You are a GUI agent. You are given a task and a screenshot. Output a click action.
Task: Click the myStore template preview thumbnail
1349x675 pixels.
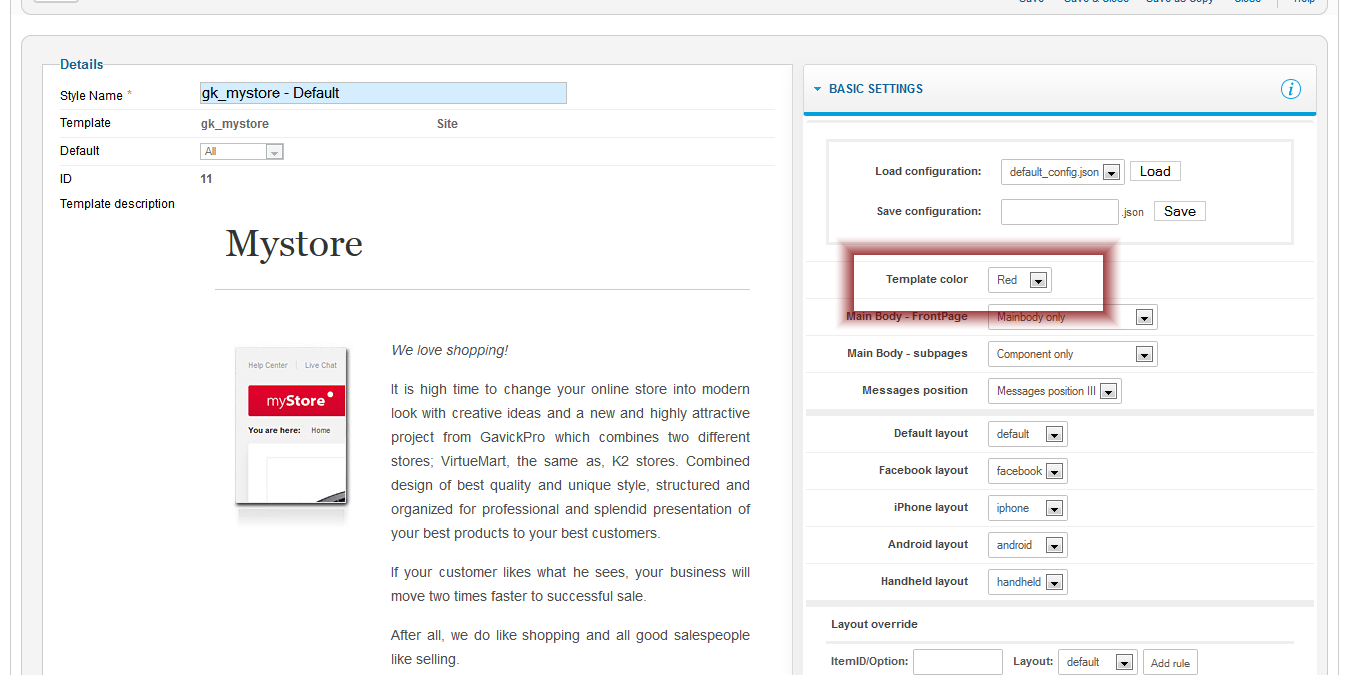291,425
